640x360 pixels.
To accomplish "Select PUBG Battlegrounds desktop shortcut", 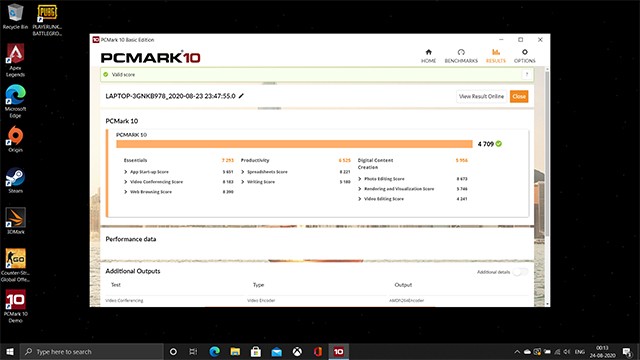I will click(47, 20).
